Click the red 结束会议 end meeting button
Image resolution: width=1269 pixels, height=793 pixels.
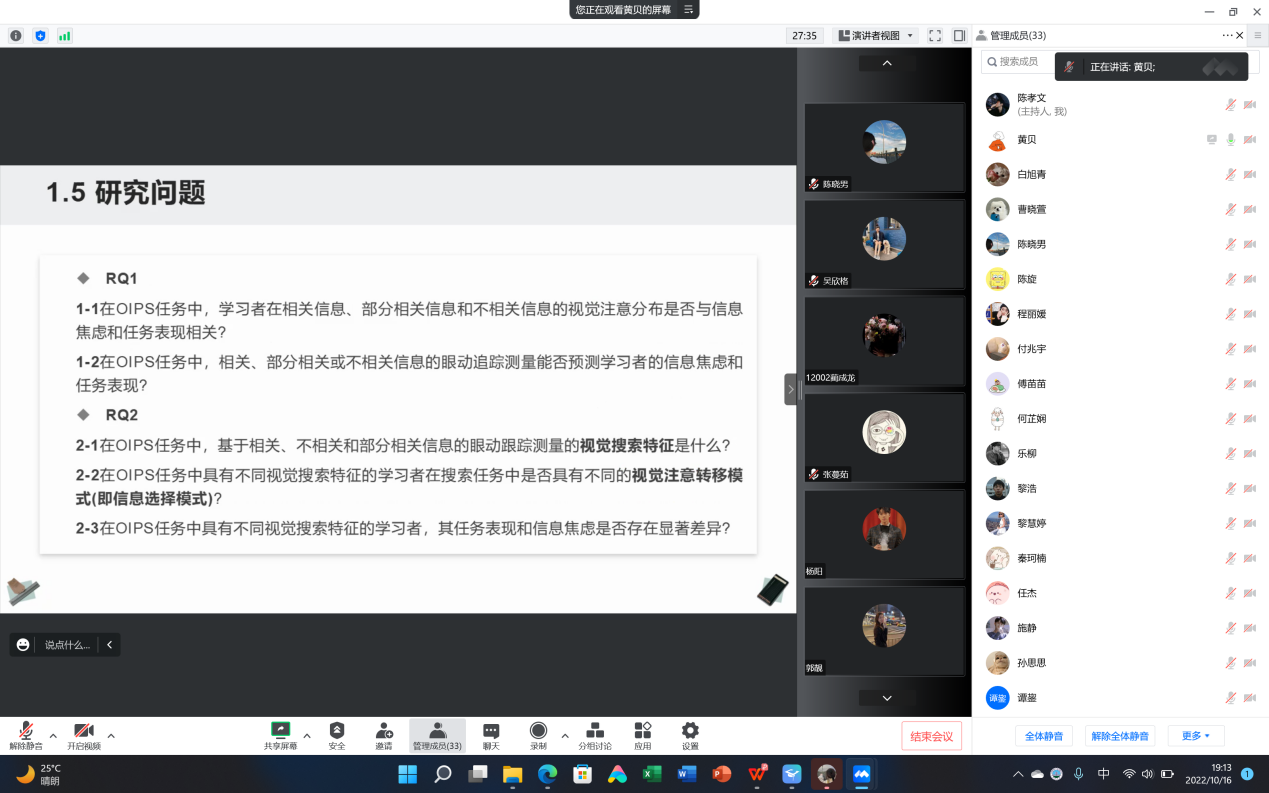coord(931,737)
